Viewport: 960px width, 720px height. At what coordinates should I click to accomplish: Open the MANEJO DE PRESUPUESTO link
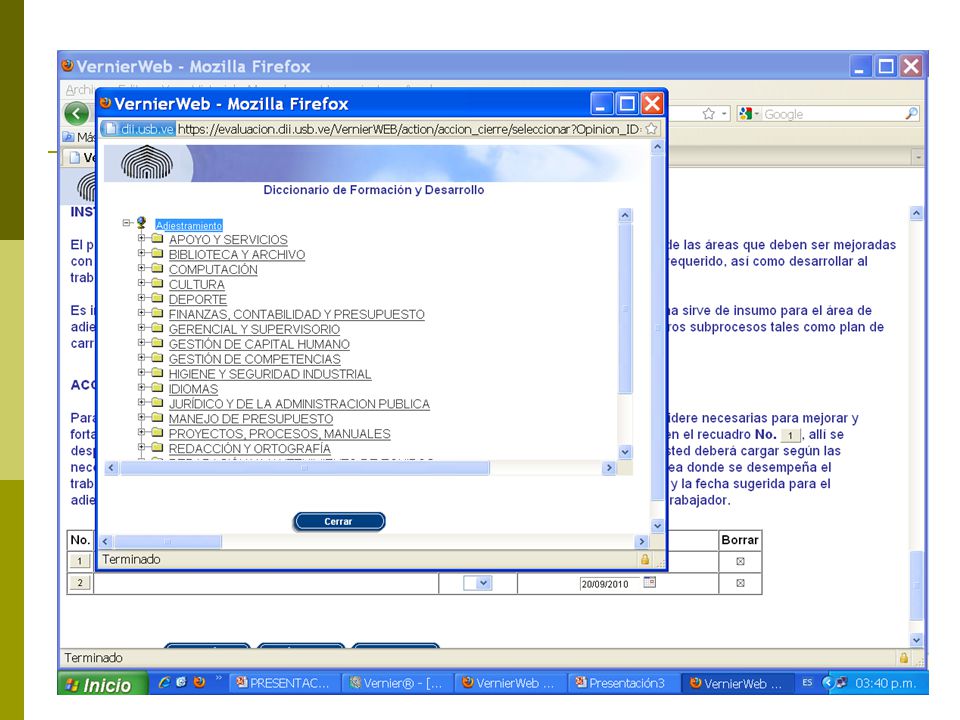[x=251, y=419]
